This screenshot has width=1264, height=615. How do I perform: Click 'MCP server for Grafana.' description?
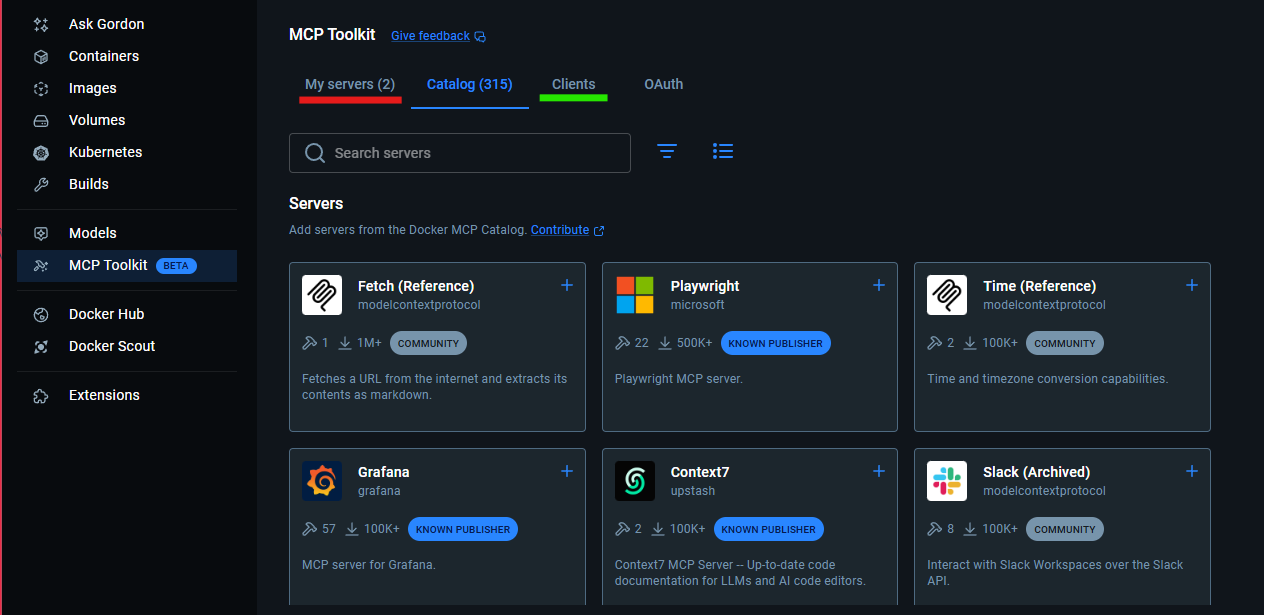point(369,565)
